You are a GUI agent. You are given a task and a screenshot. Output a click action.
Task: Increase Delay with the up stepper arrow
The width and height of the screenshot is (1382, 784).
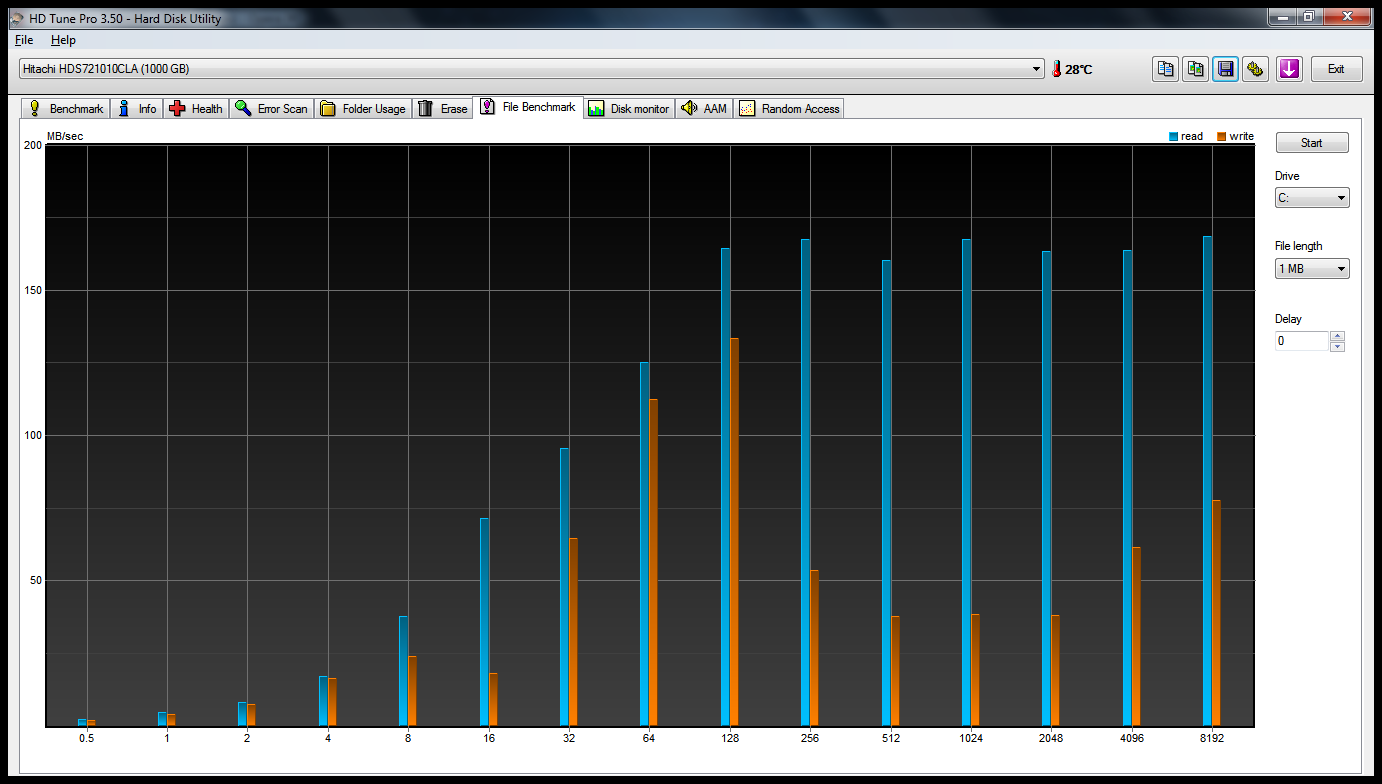point(1338,336)
